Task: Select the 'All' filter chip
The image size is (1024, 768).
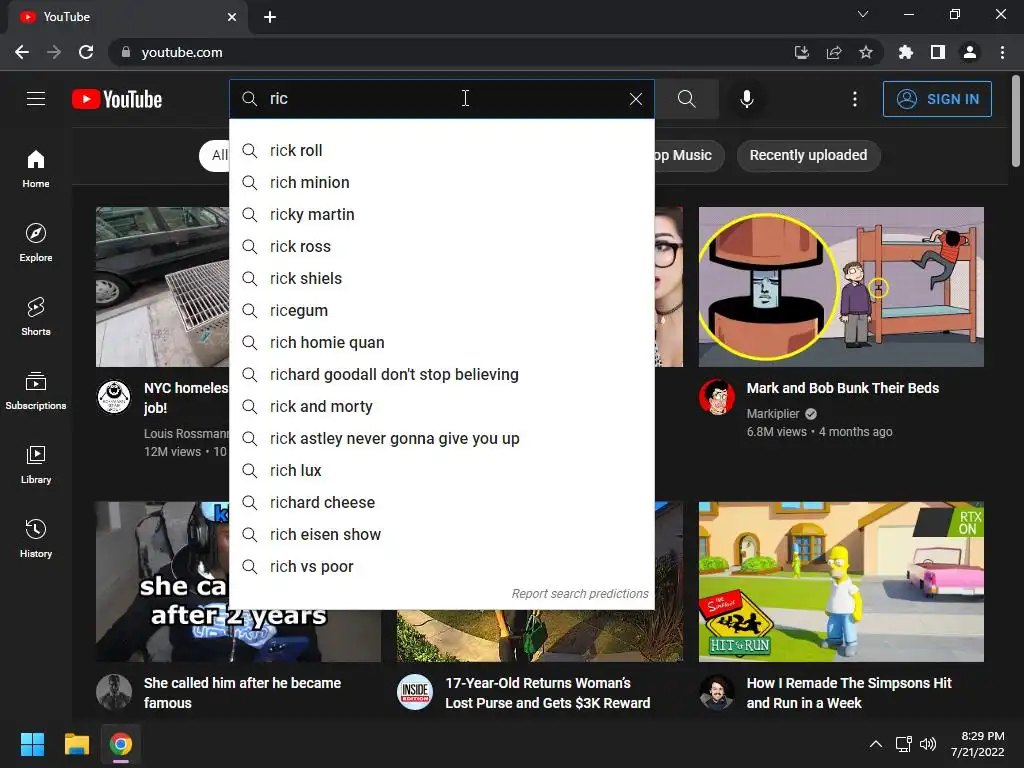Action: tap(214, 155)
